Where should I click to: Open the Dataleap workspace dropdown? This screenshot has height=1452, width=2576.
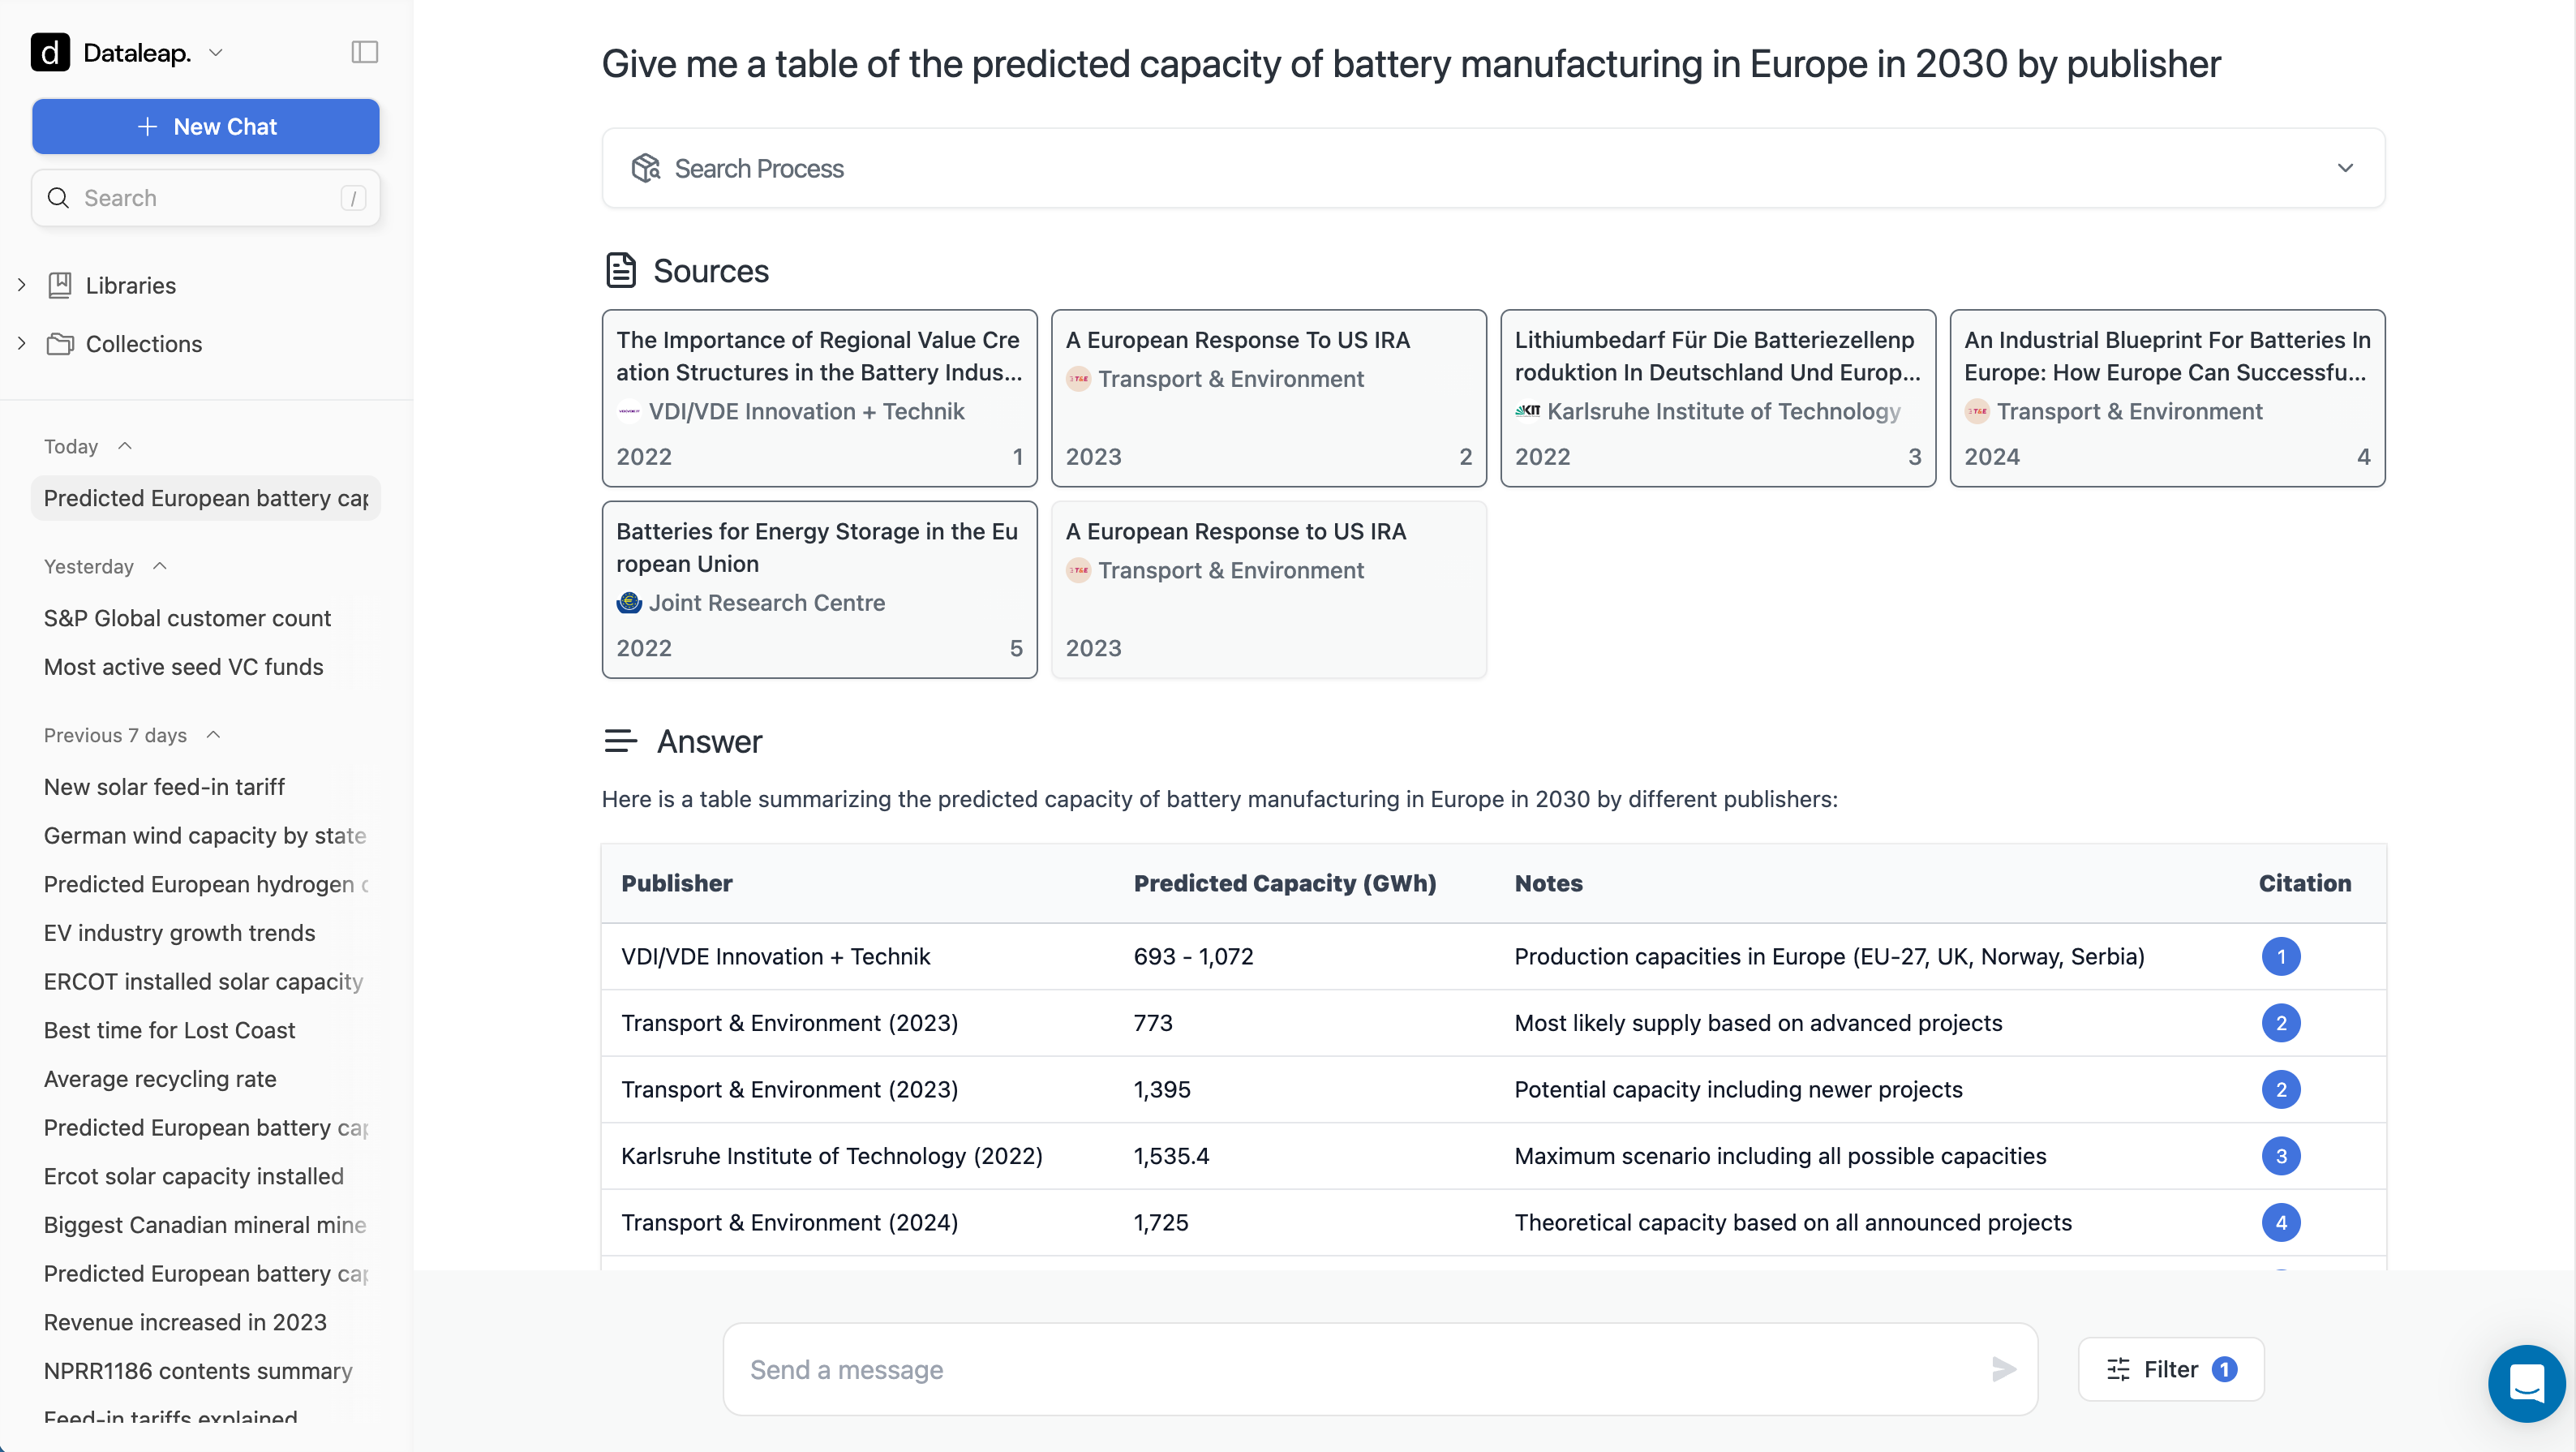(216, 52)
